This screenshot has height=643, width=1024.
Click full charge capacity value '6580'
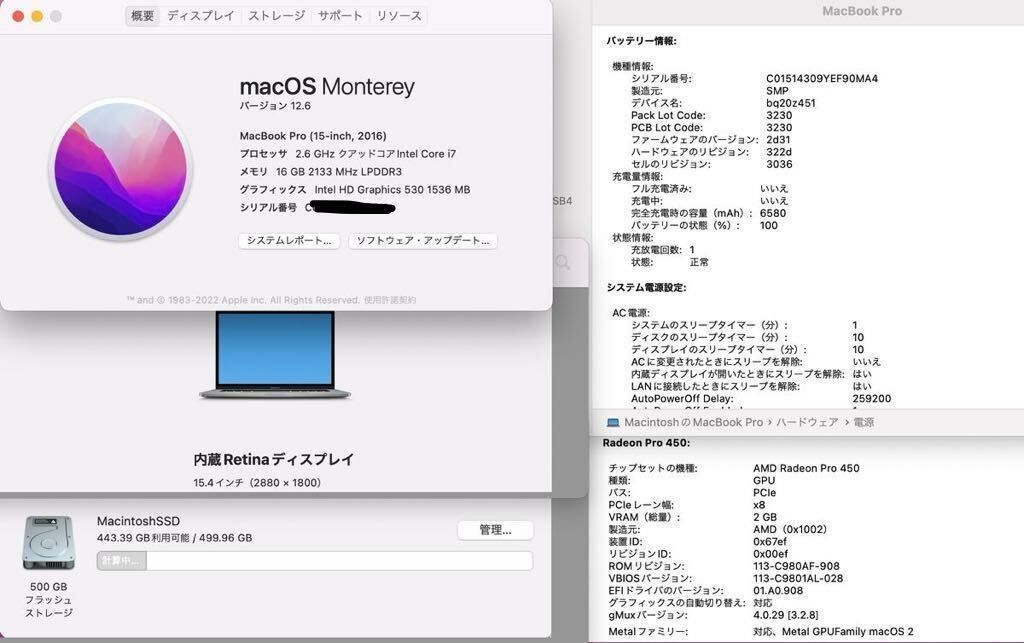tap(773, 213)
